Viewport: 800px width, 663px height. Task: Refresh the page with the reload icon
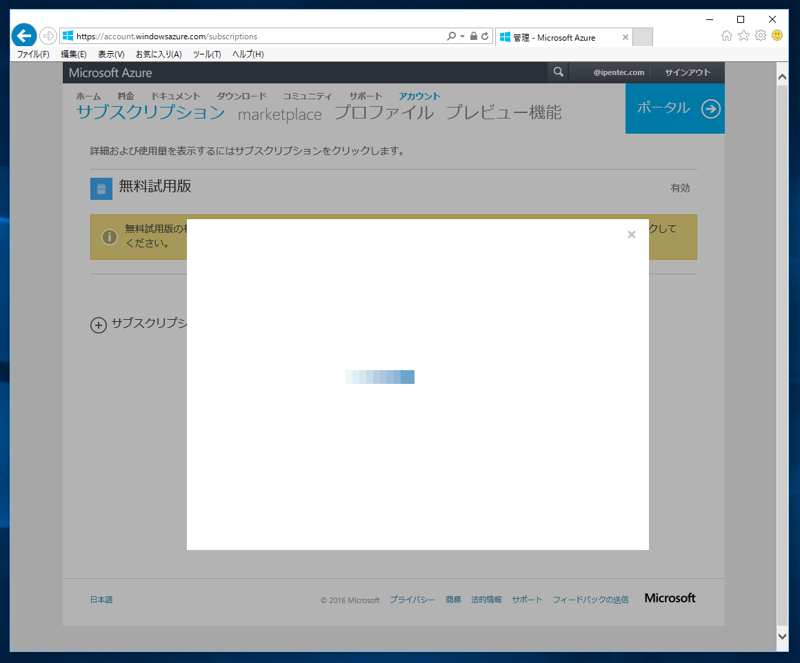pos(485,36)
